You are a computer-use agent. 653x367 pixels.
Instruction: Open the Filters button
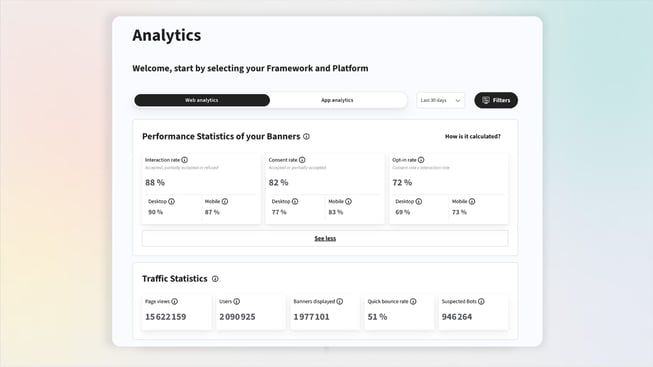tap(496, 100)
